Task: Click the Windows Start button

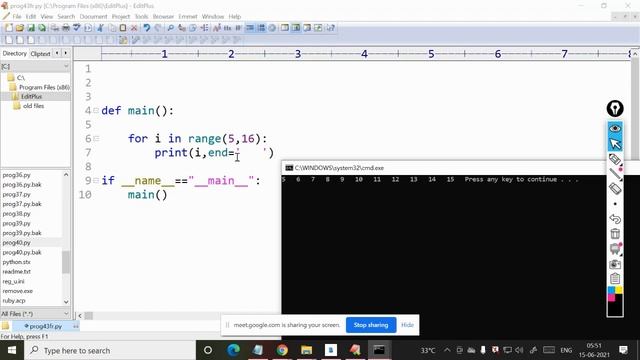Action: point(12,350)
